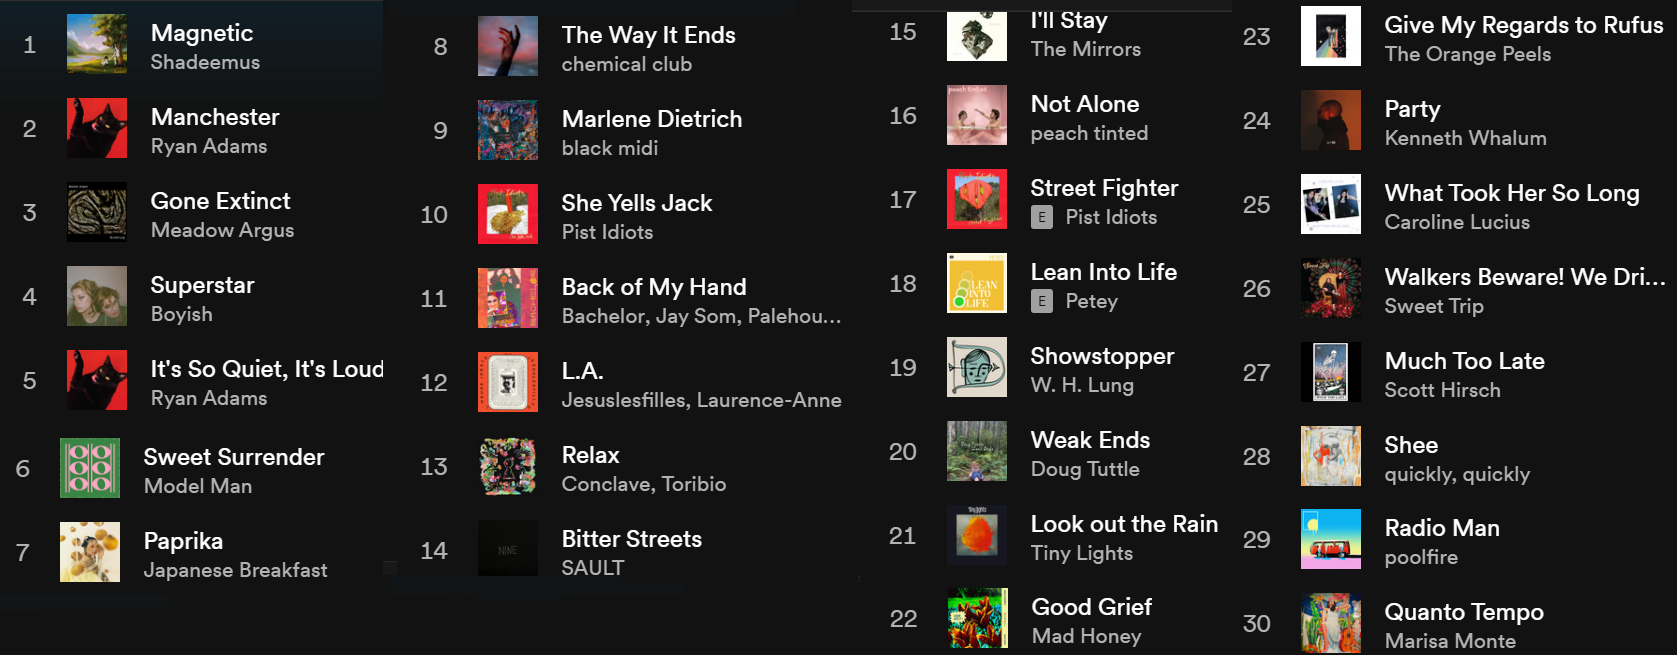Visit the artist Marisa Monte
This screenshot has width=1677, height=655.
[x=1449, y=641]
